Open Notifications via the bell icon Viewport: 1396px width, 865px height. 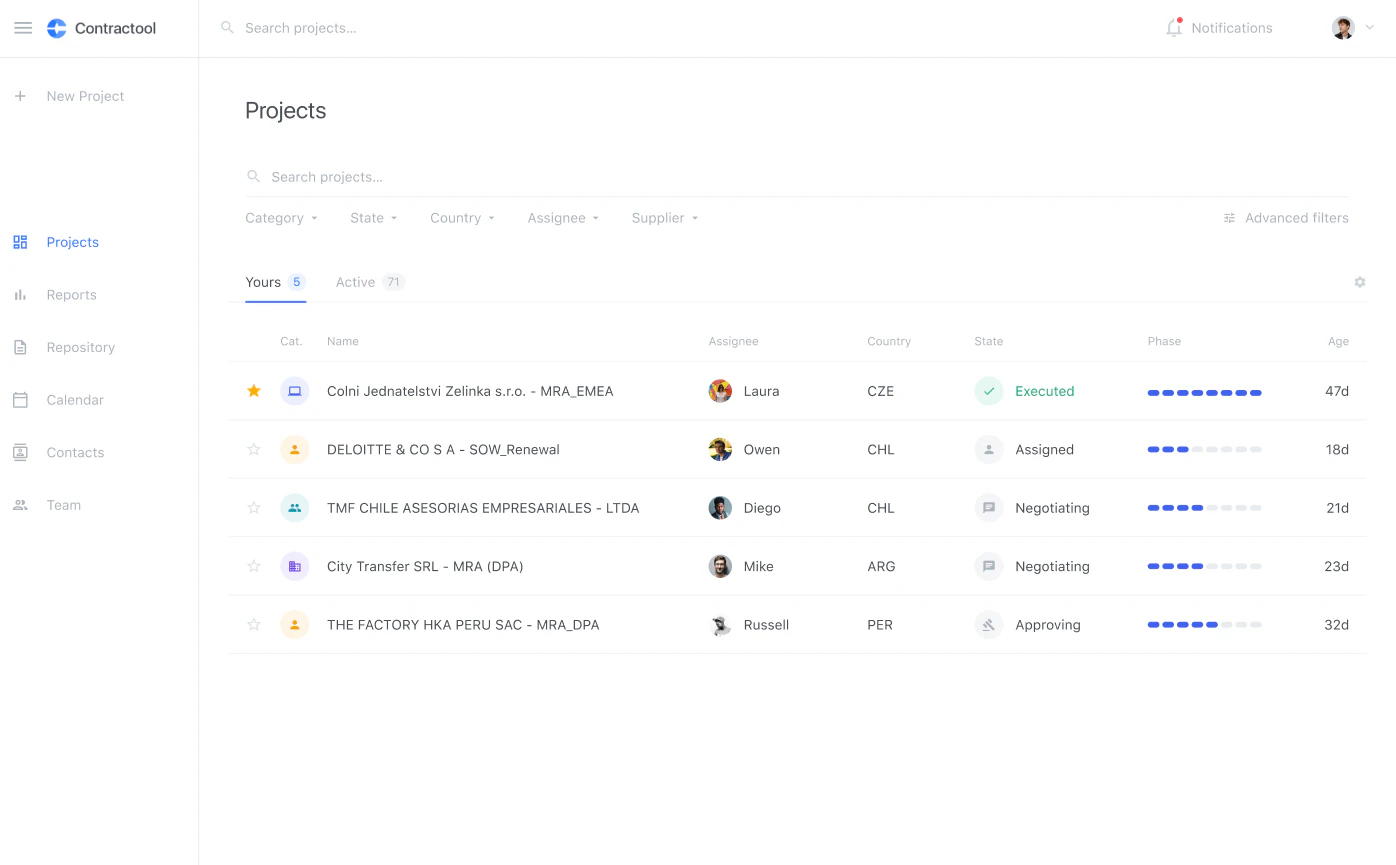(x=1173, y=27)
